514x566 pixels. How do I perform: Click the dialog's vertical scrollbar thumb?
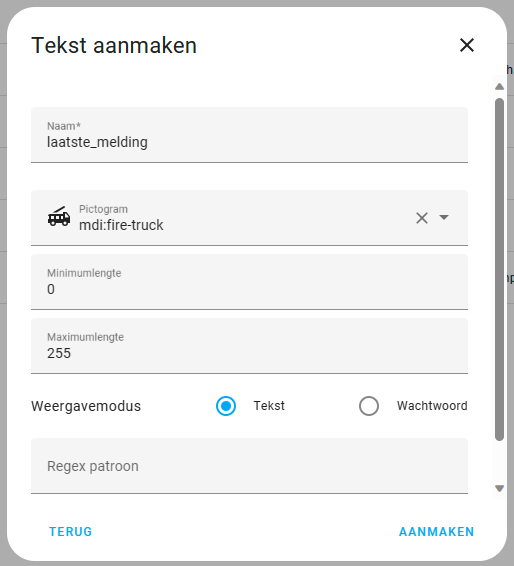coord(500,269)
